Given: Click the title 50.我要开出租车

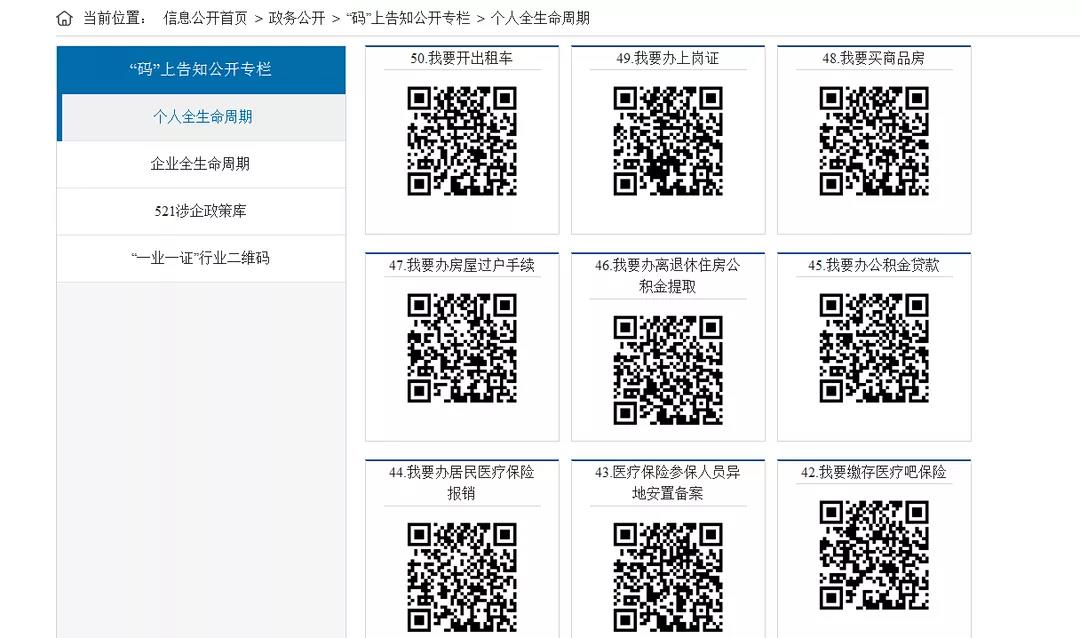Looking at the screenshot, I should (461, 59).
